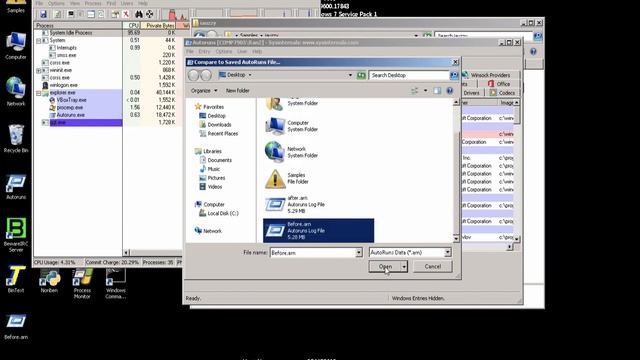Click the Change your view icon
The width and height of the screenshot is (640, 360).
tap(415, 91)
